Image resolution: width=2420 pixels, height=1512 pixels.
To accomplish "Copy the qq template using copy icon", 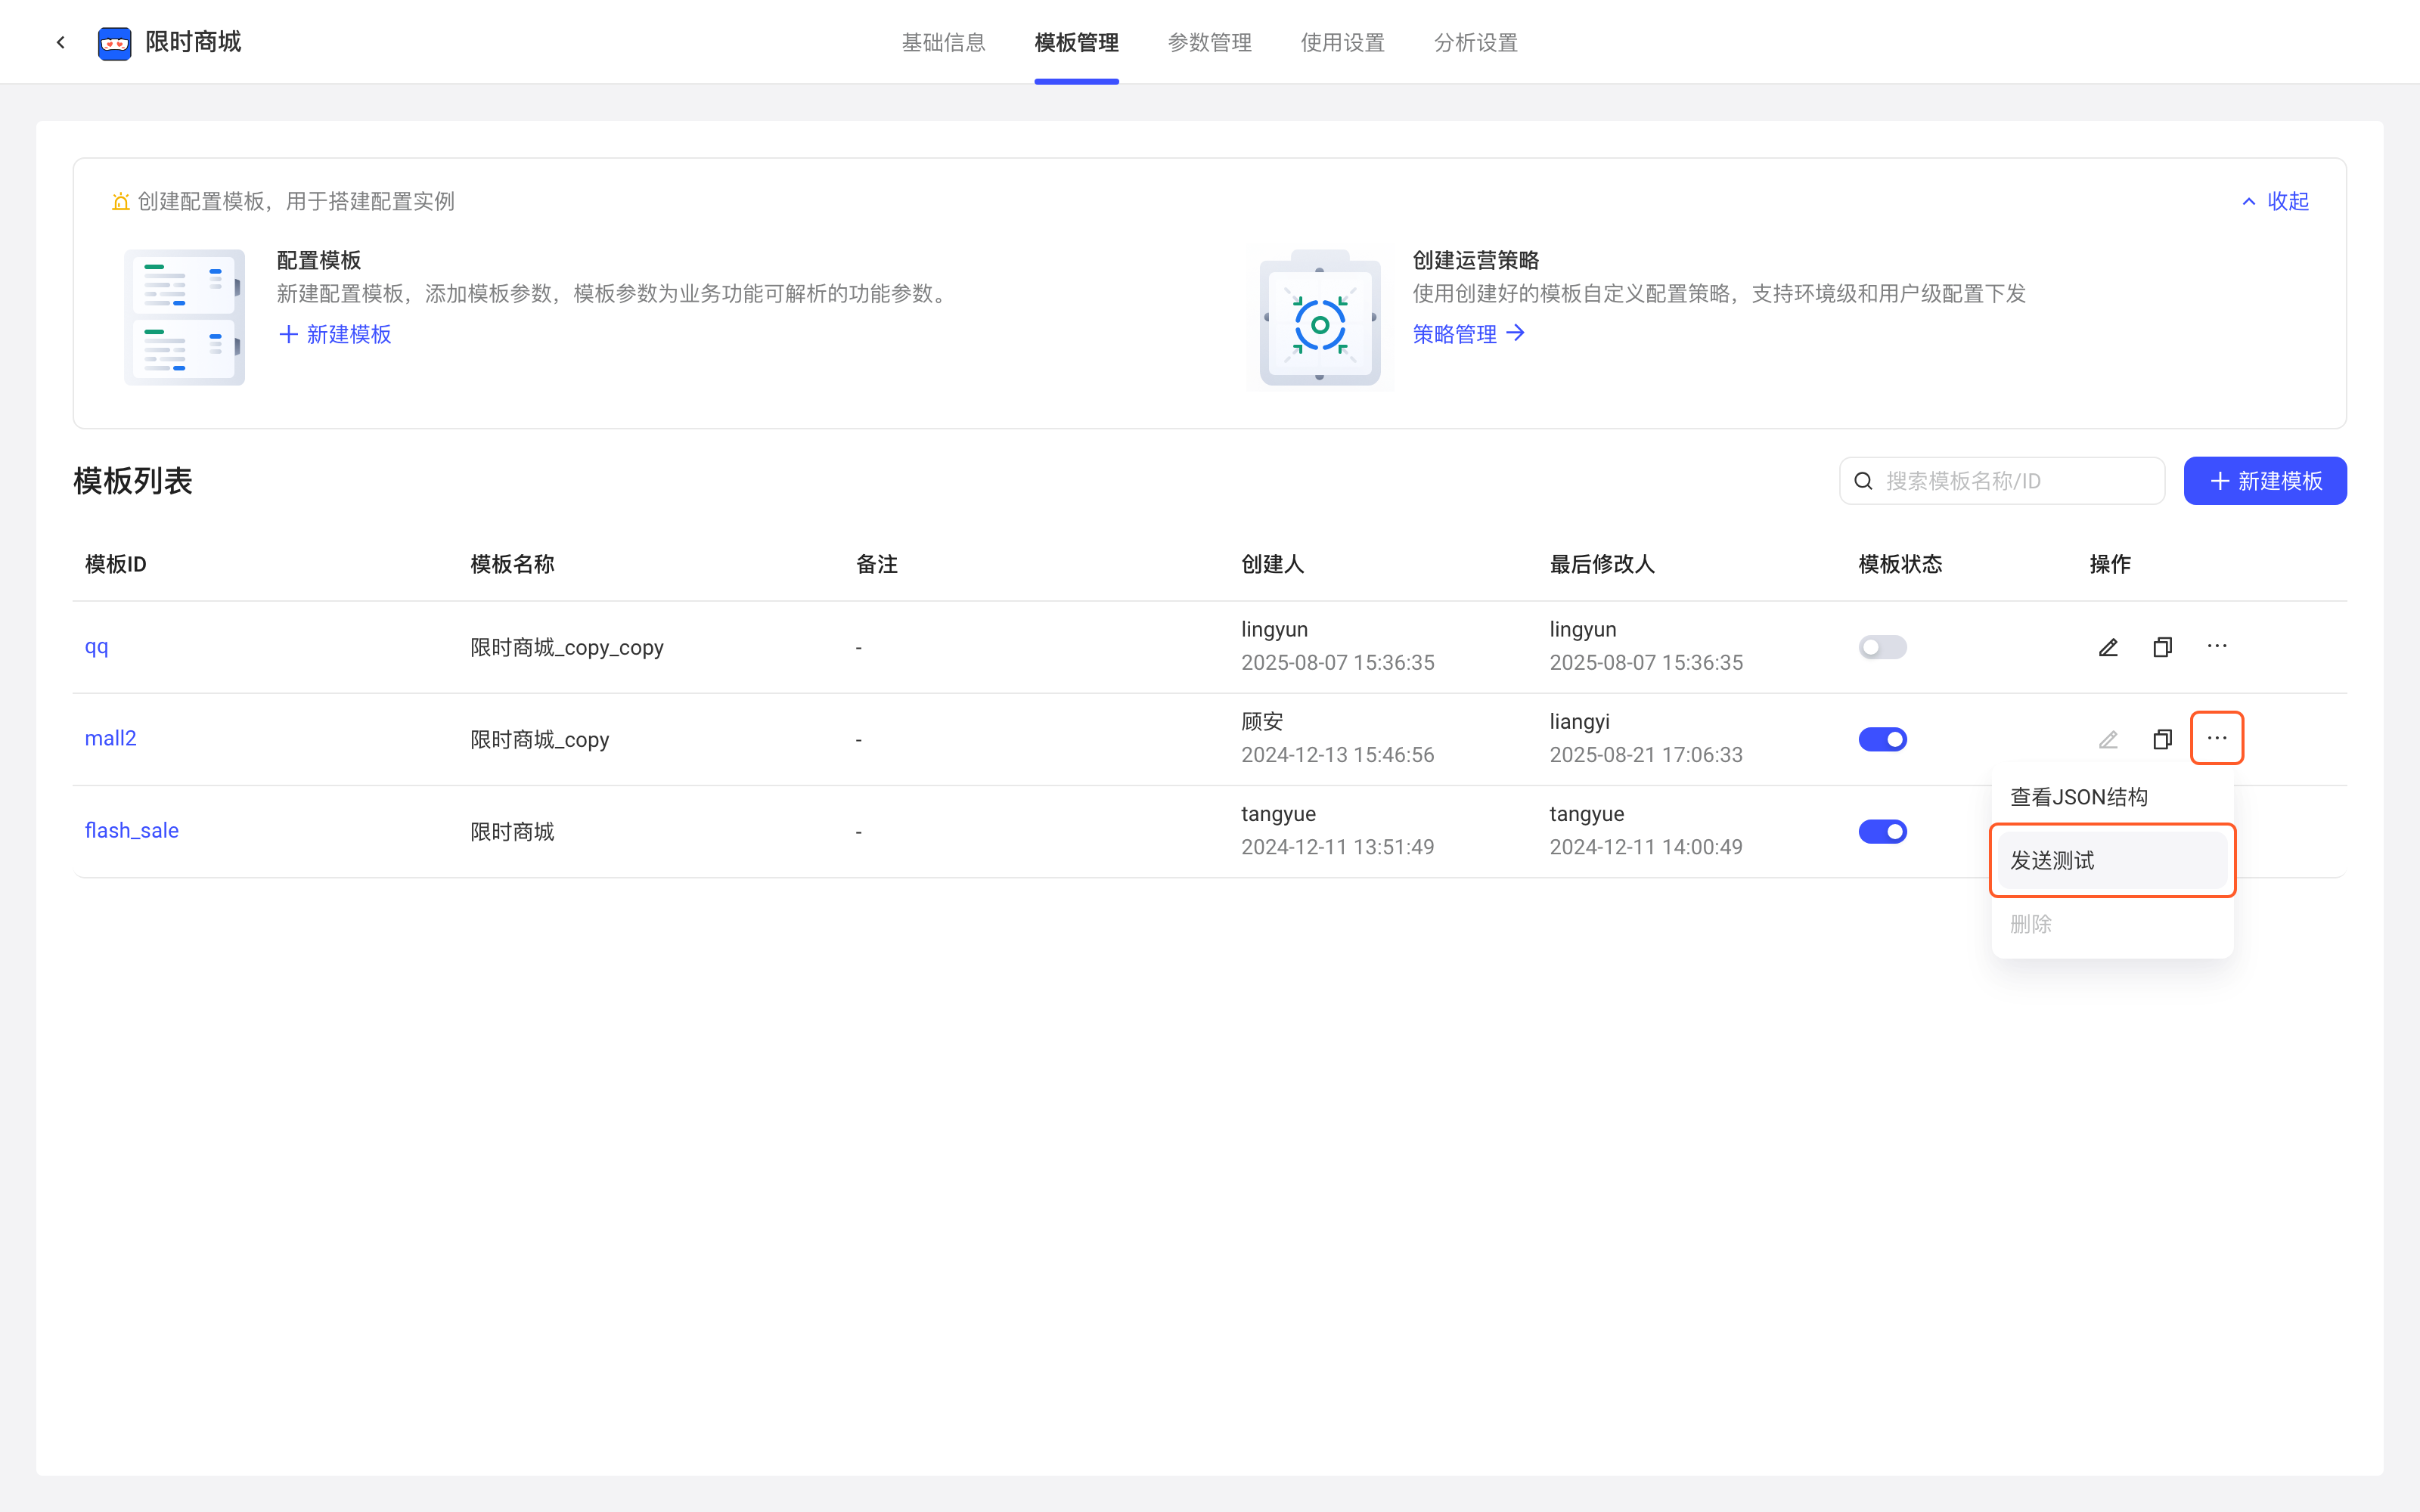I will (x=2162, y=647).
